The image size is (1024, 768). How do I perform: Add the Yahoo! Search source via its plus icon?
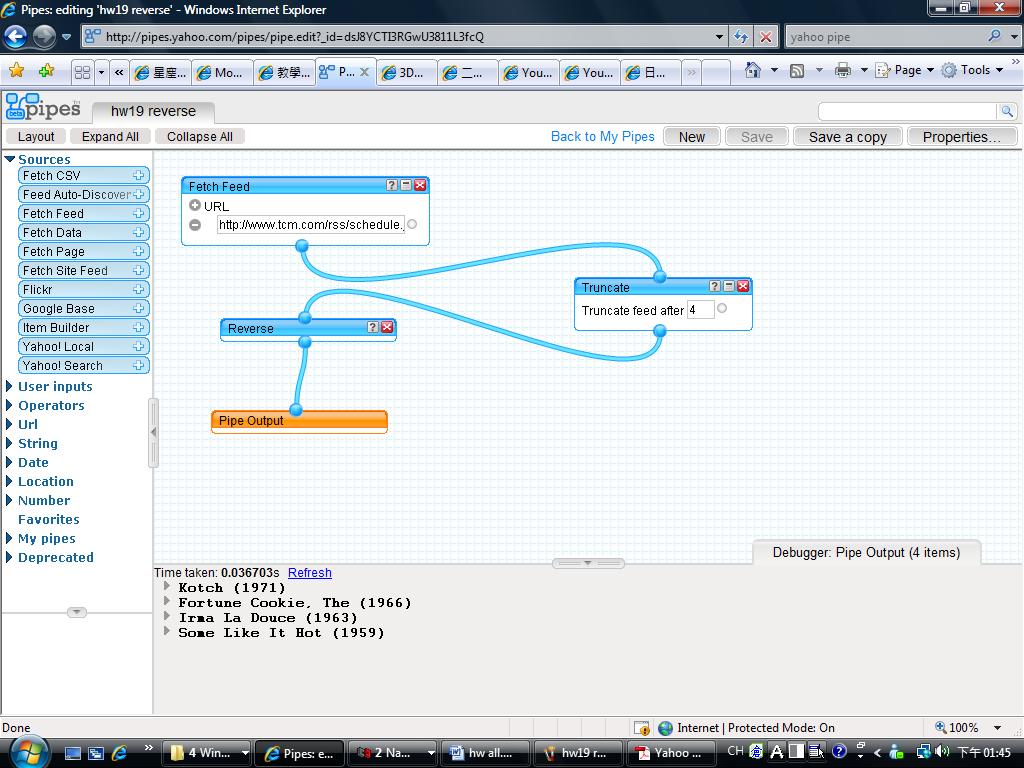click(x=138, y=365)
